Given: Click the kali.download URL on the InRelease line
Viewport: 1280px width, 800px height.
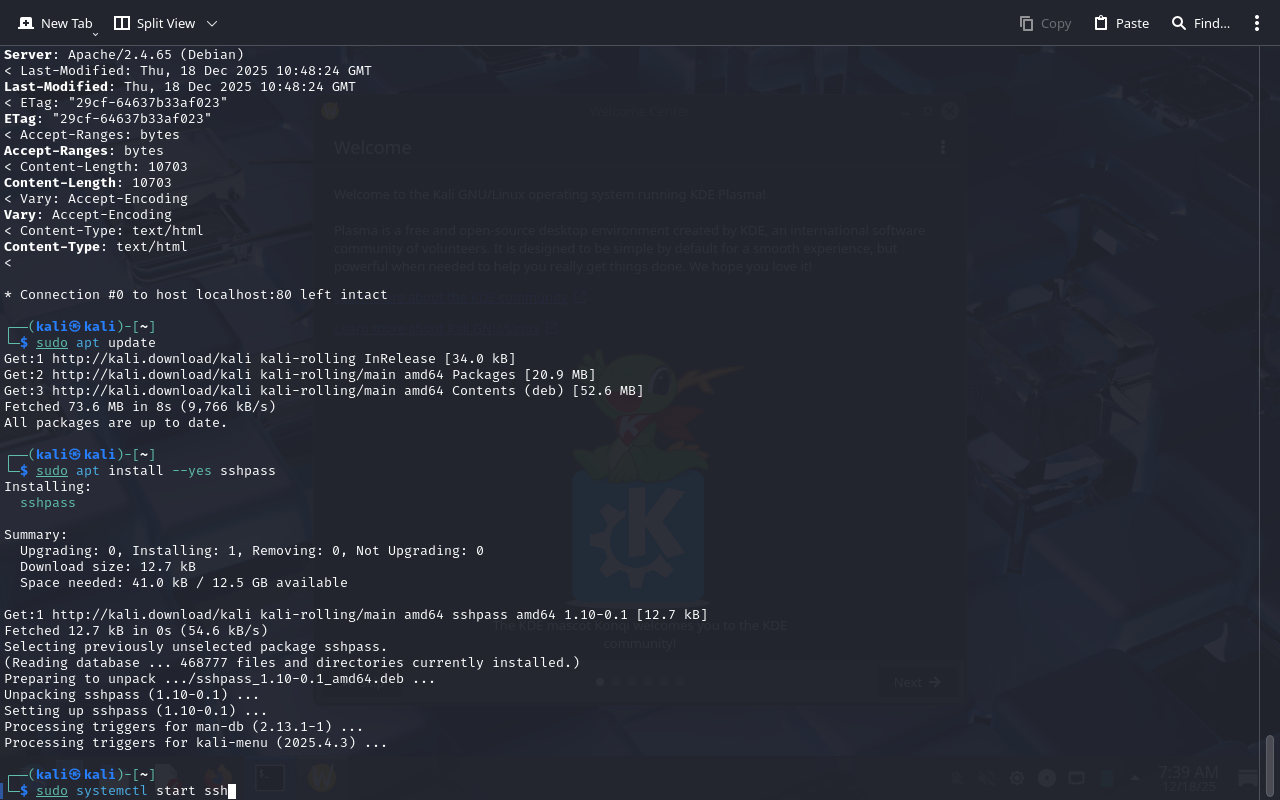Looking at the screenshot, I should (x=152, y=359).
